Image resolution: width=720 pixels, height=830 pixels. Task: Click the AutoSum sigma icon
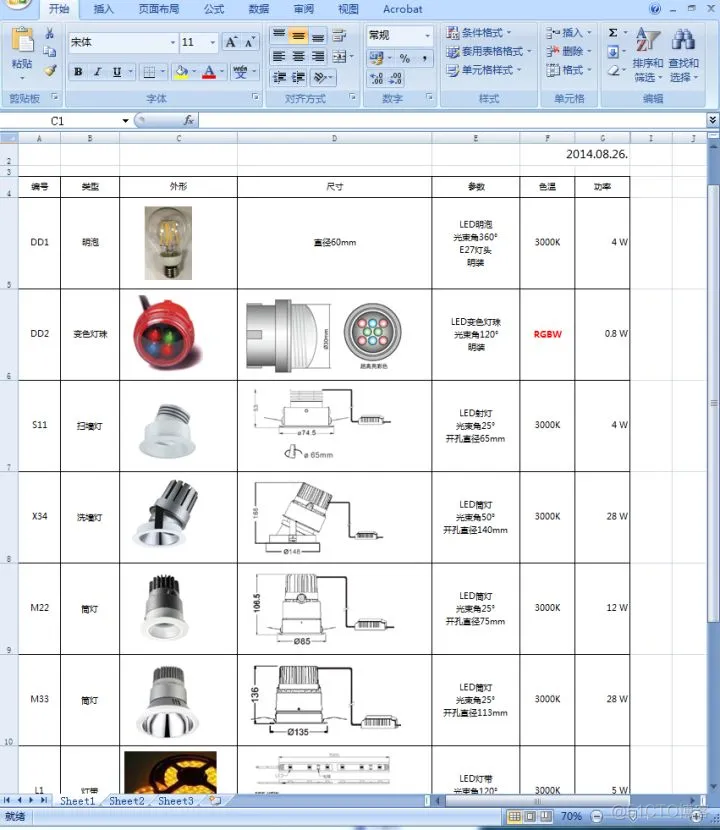(613, 33)
